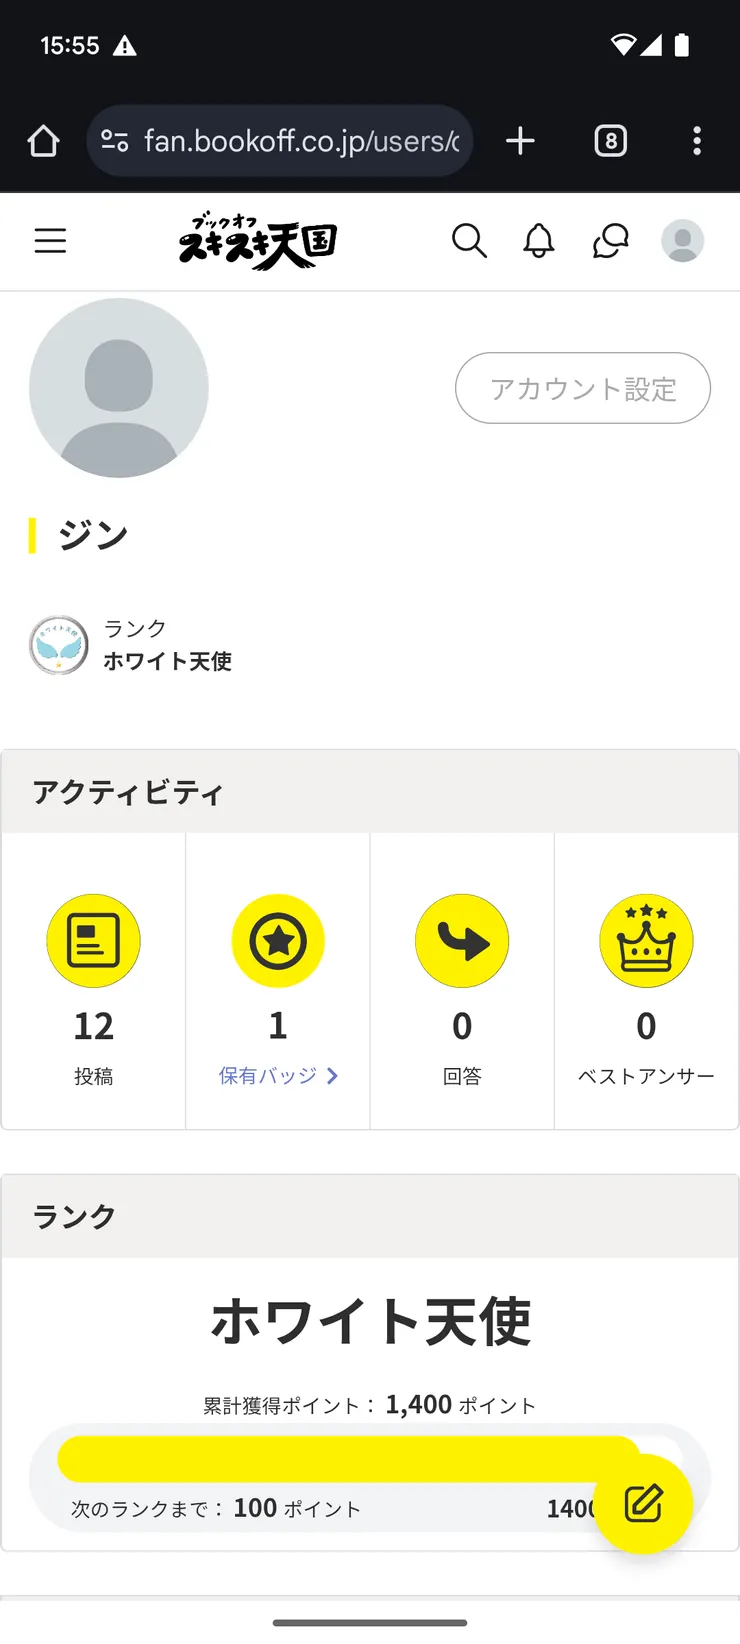
Task: Open browser three-dot overflow menu
Action: pyautogui.click(x=697, y=141)
